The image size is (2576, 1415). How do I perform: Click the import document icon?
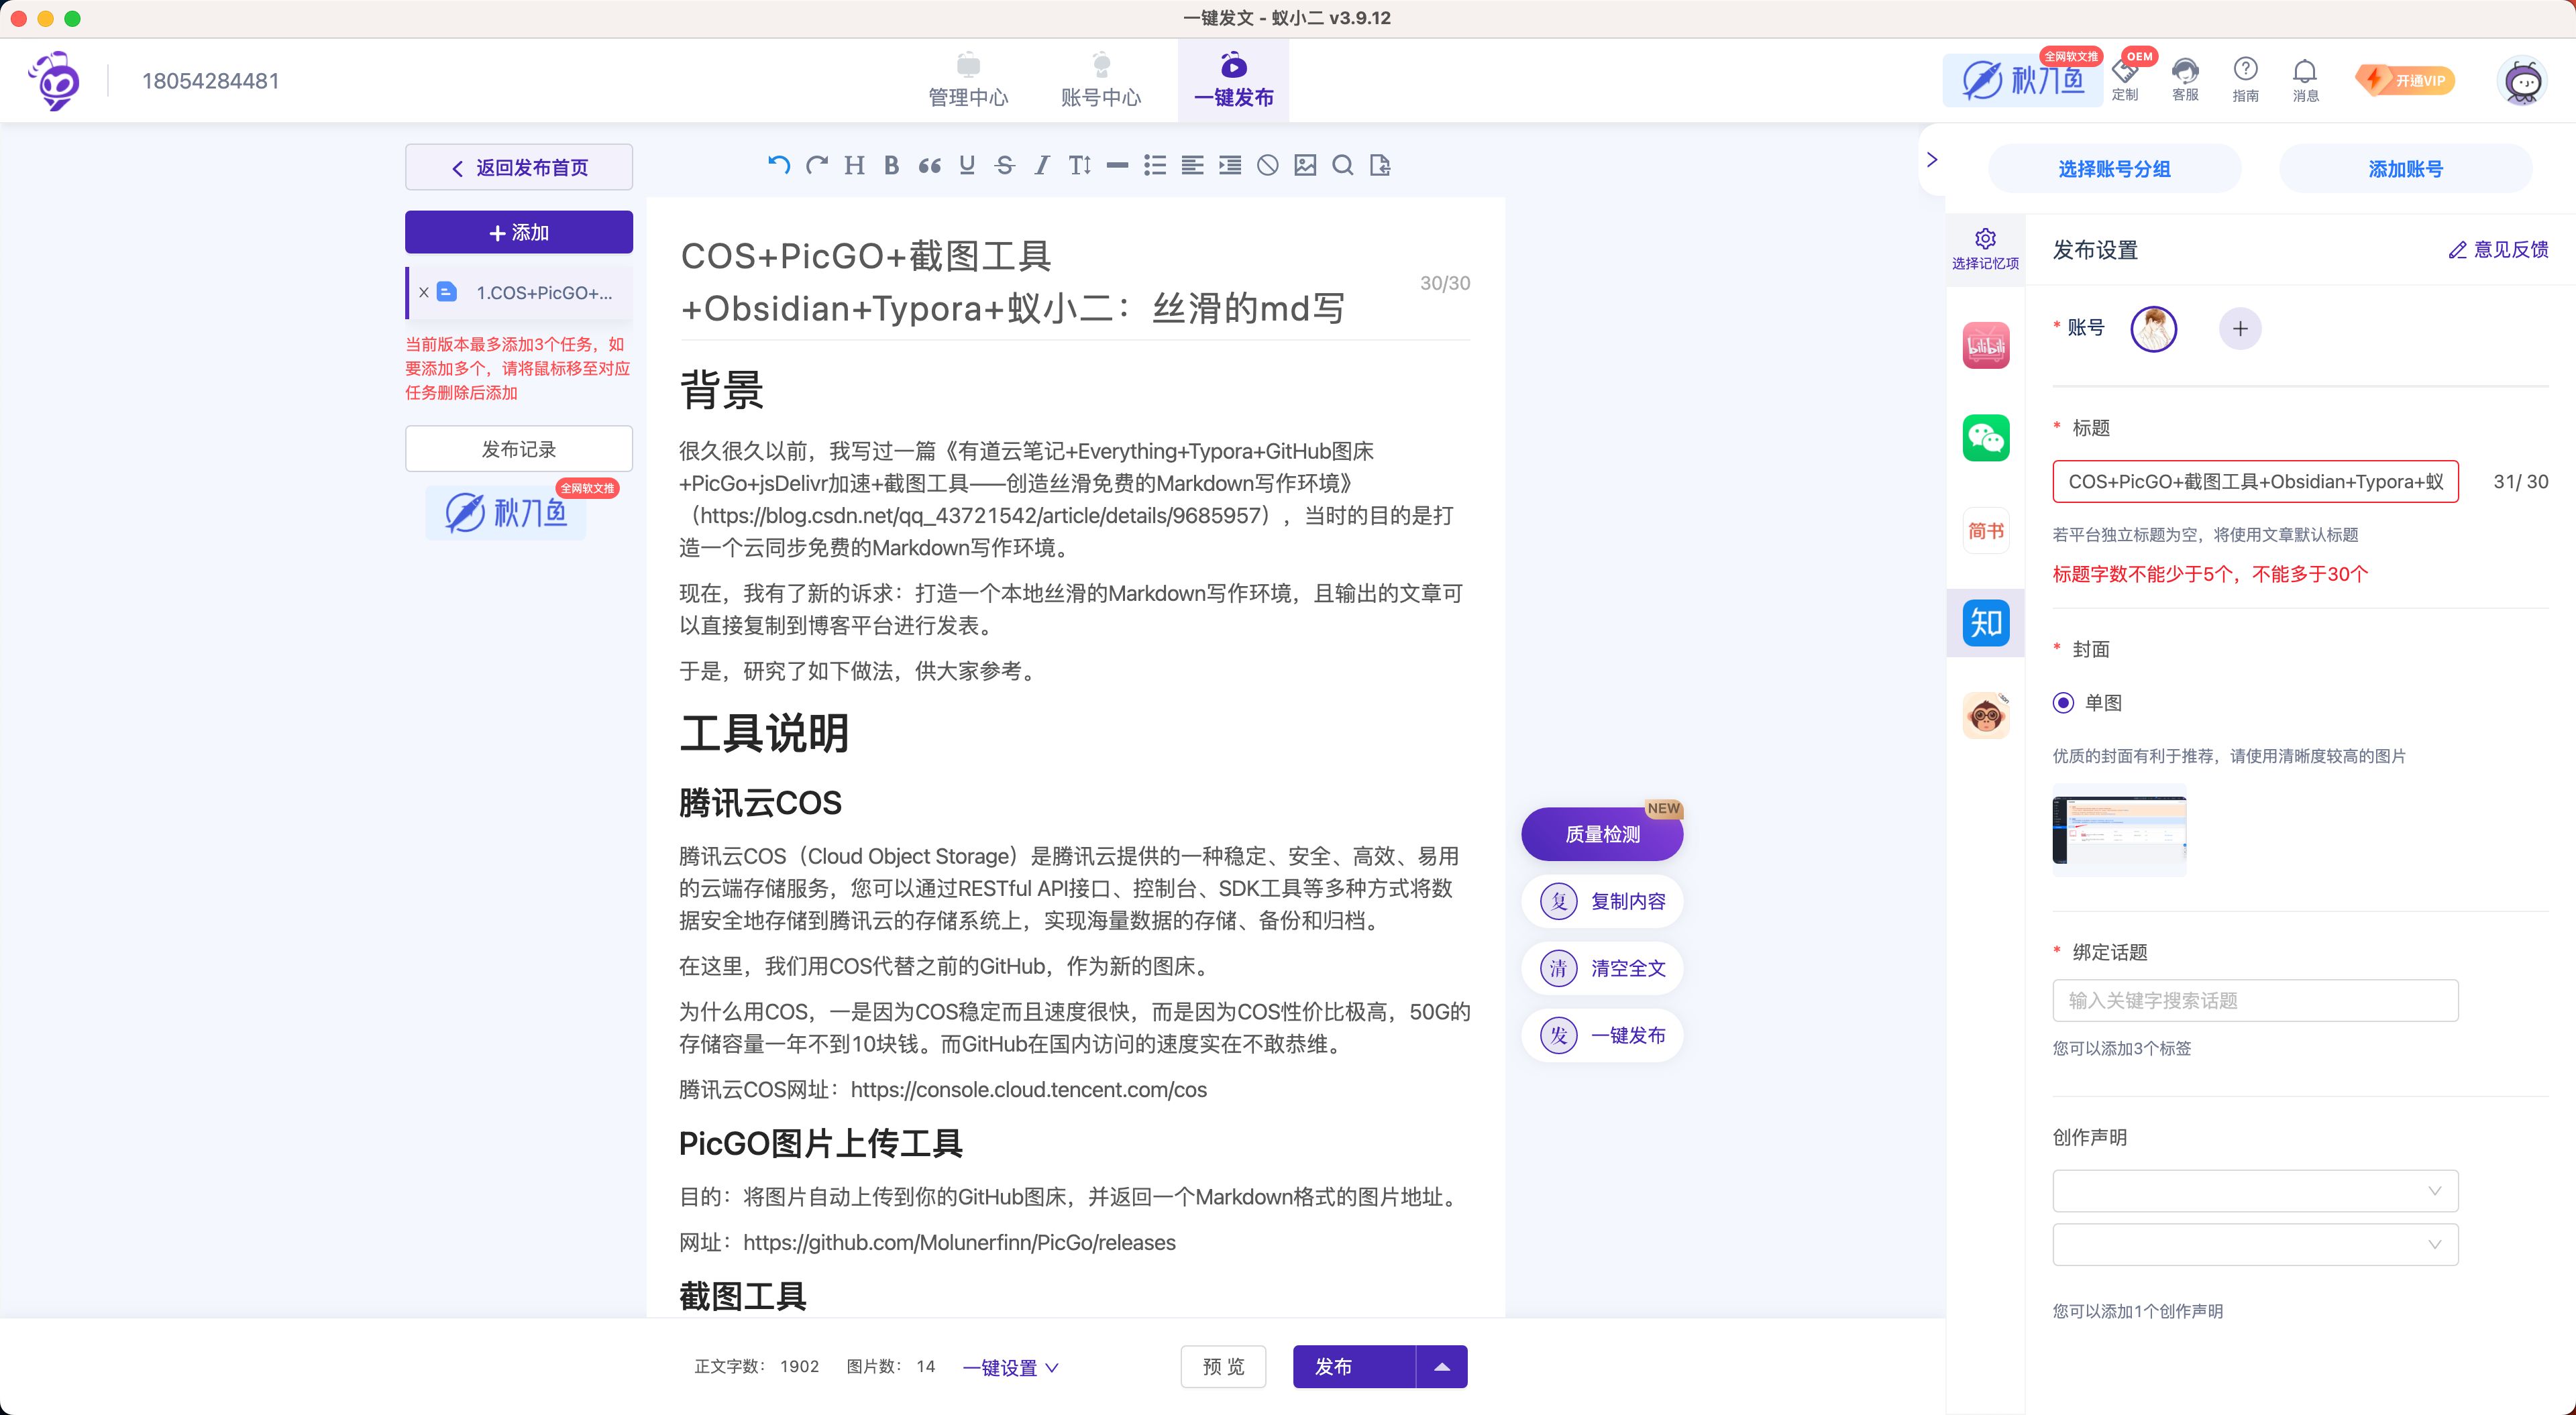(1380, 165)
